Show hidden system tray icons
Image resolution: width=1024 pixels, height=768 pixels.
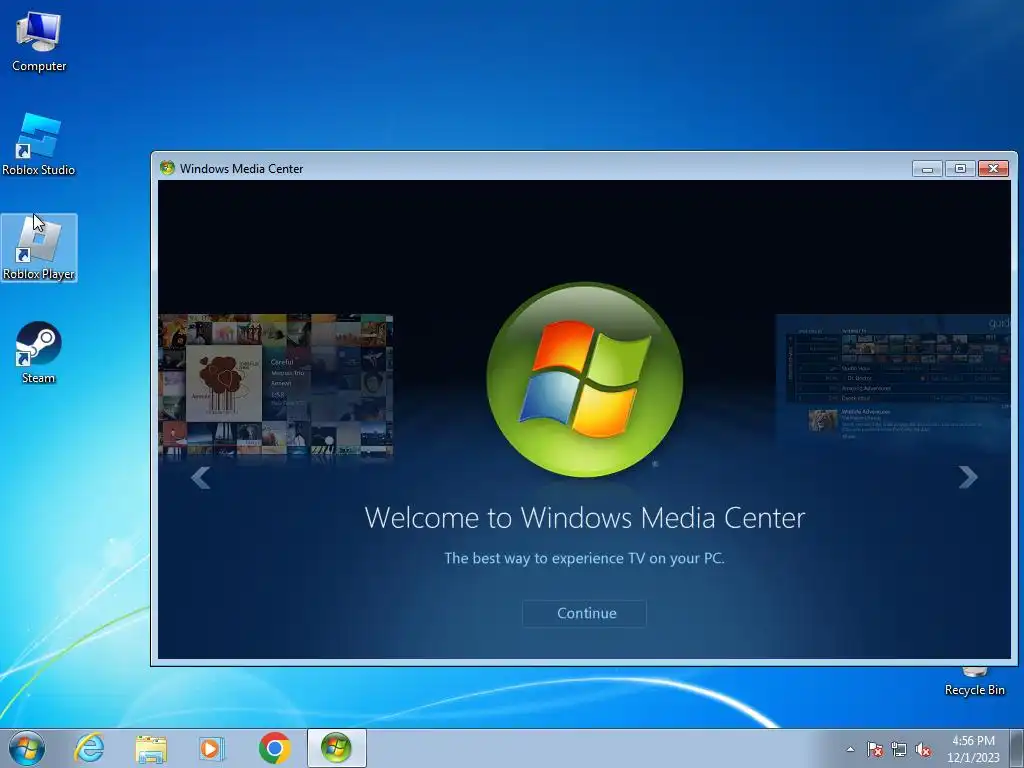(x=850, y=750)
